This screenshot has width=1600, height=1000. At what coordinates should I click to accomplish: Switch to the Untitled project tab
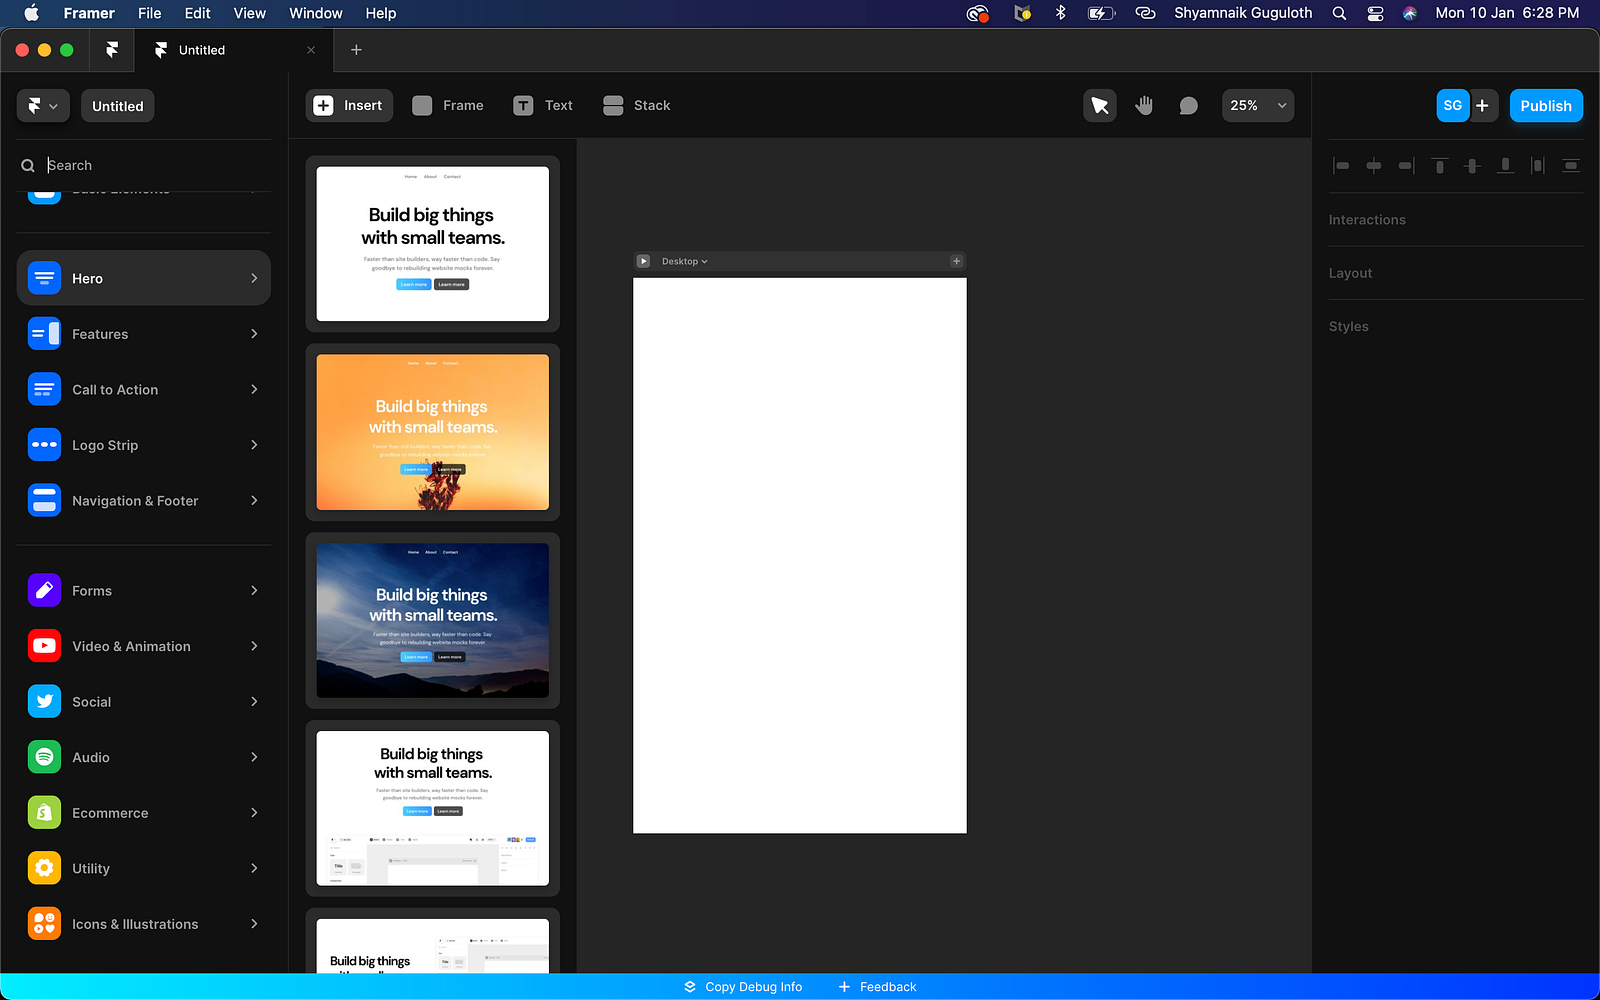coord(202,50)
